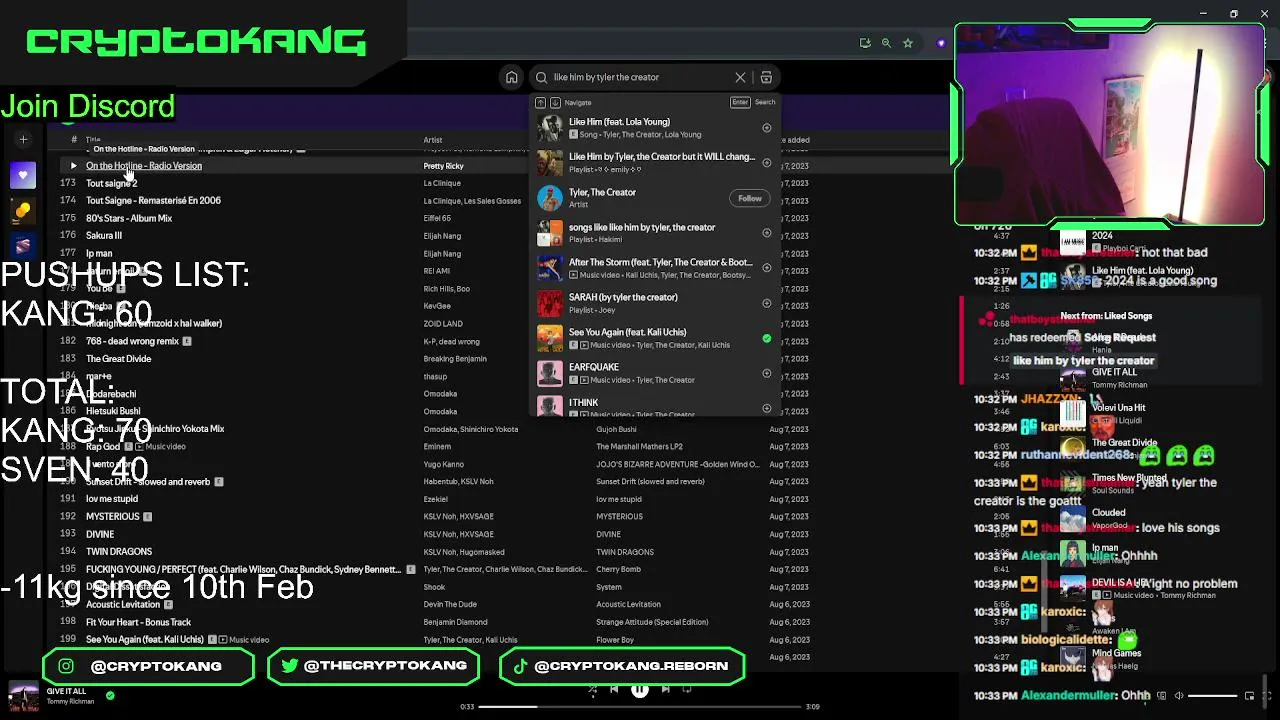Open Pretty Ricky artist link
The image size is (1280, 720).
coord(443,166)
